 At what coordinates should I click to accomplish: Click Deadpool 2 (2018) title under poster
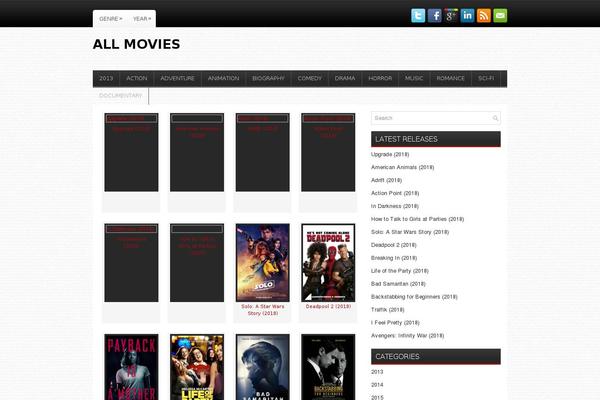[328, 307]
